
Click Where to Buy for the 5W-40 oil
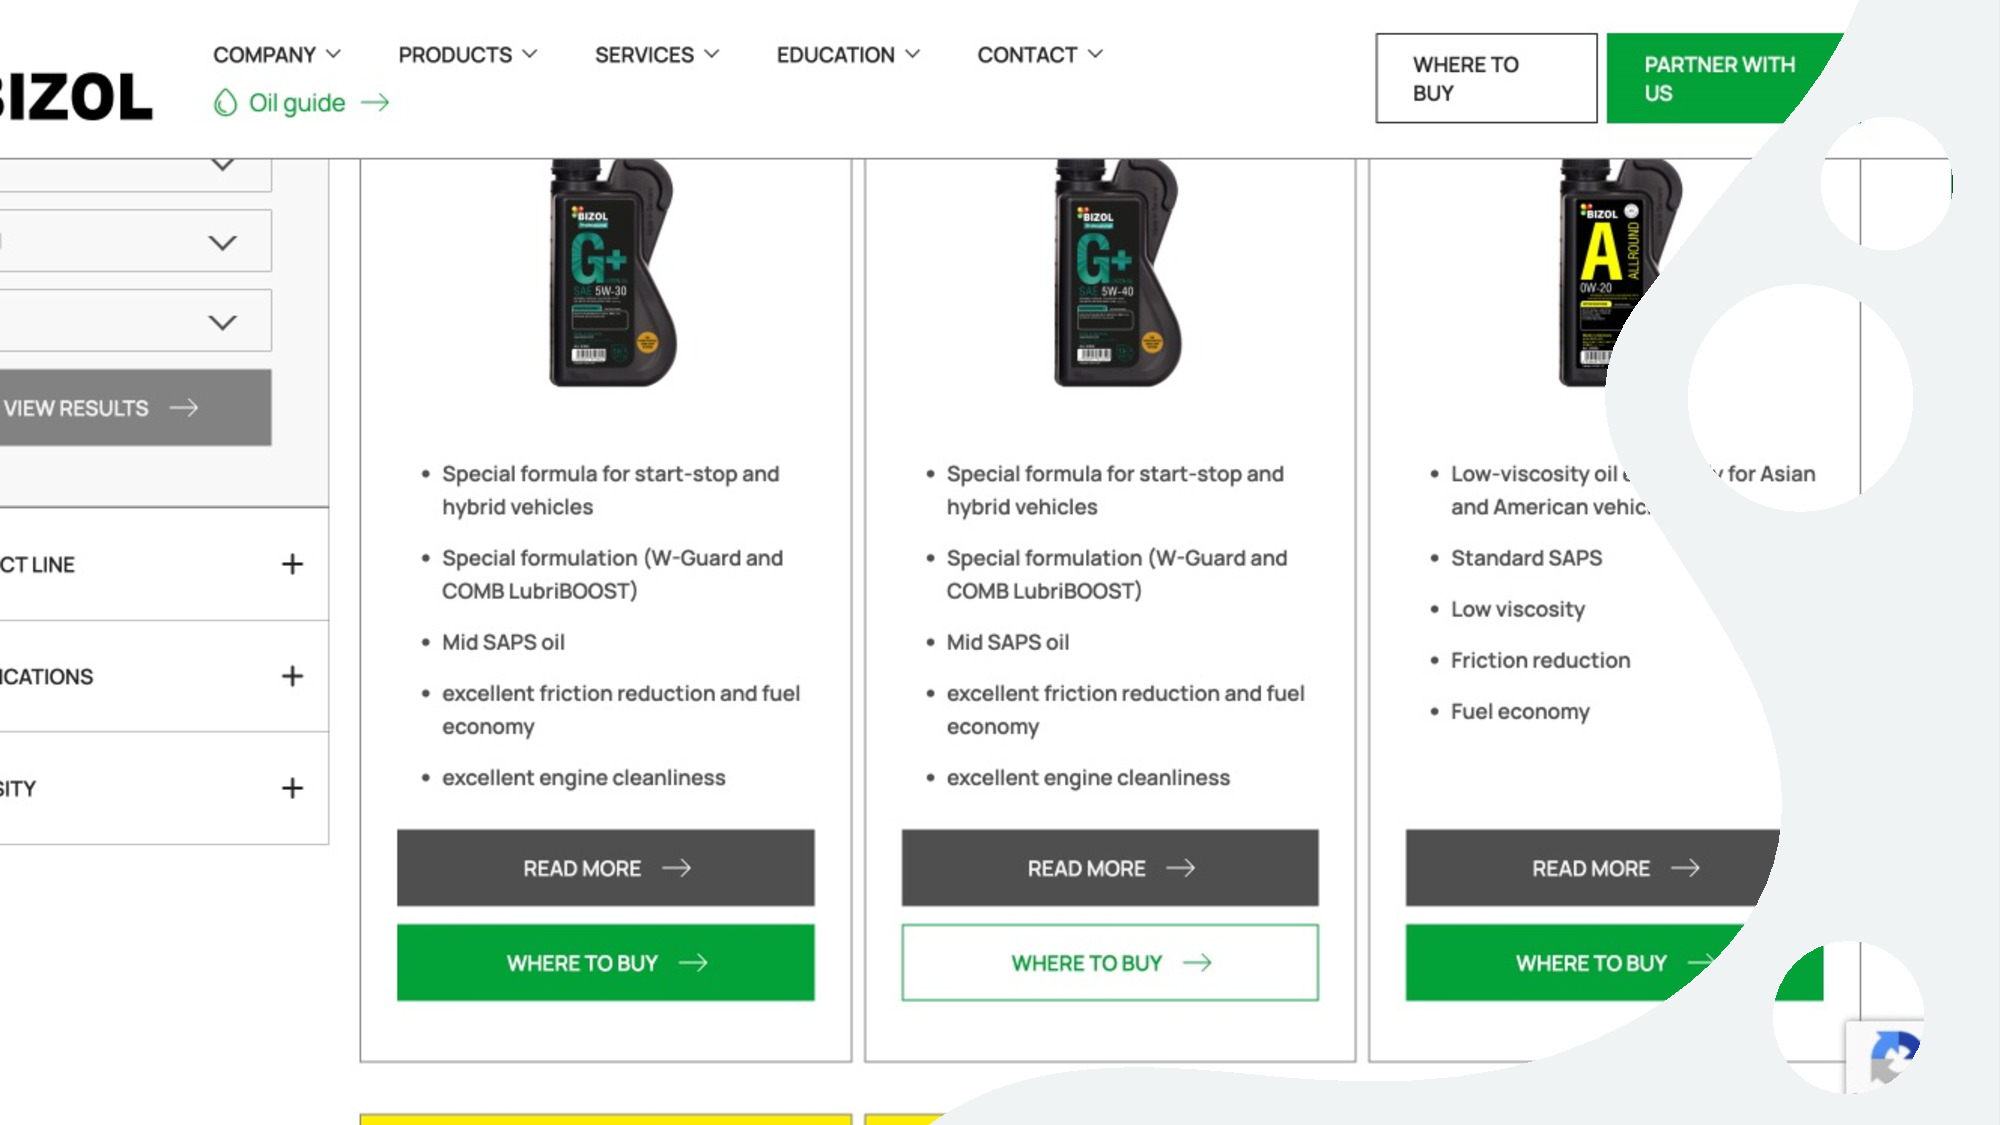coord(1109,963)
